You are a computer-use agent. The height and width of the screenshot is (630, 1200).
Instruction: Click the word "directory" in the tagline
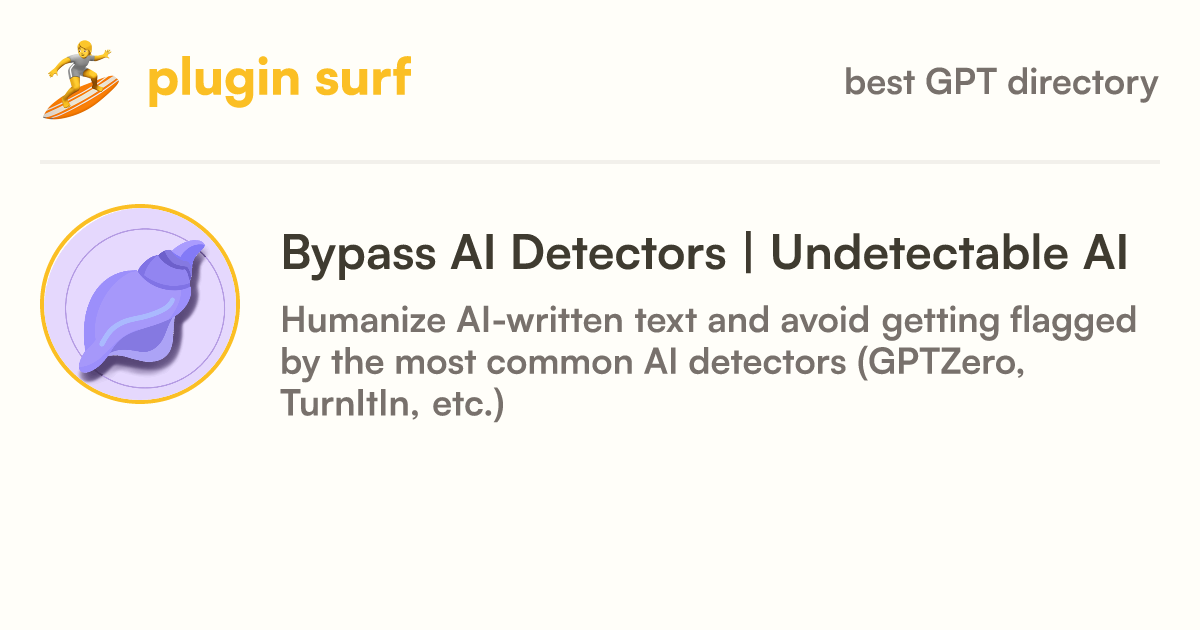[1083, 82]
